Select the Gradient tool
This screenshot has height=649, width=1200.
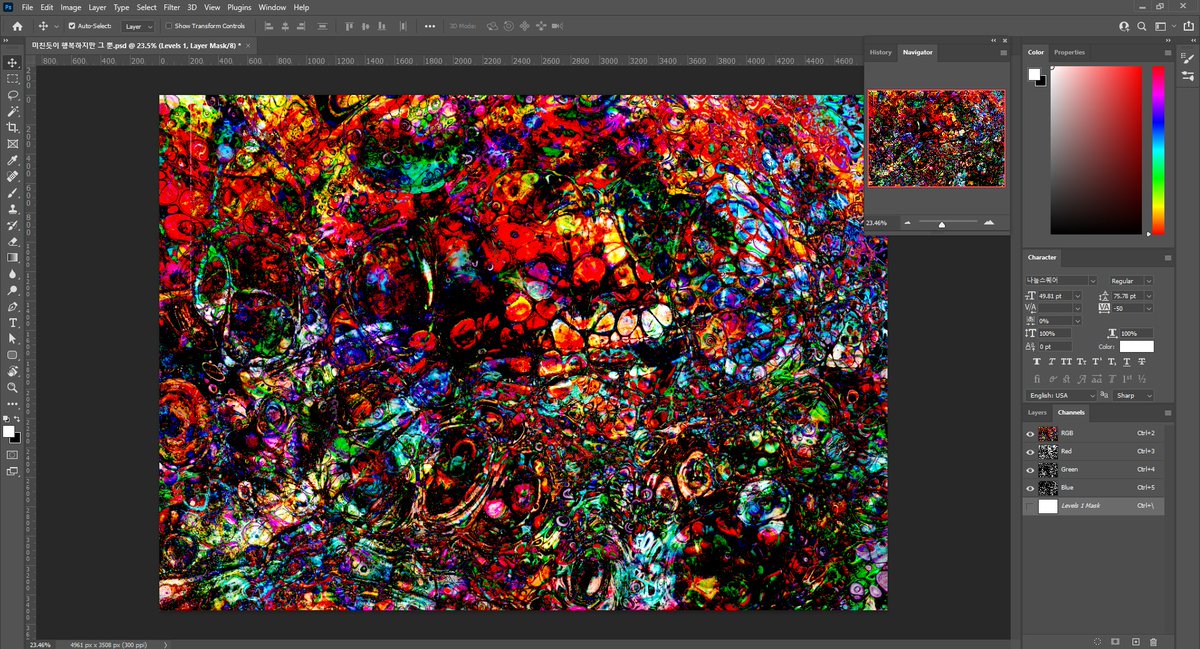13,257
